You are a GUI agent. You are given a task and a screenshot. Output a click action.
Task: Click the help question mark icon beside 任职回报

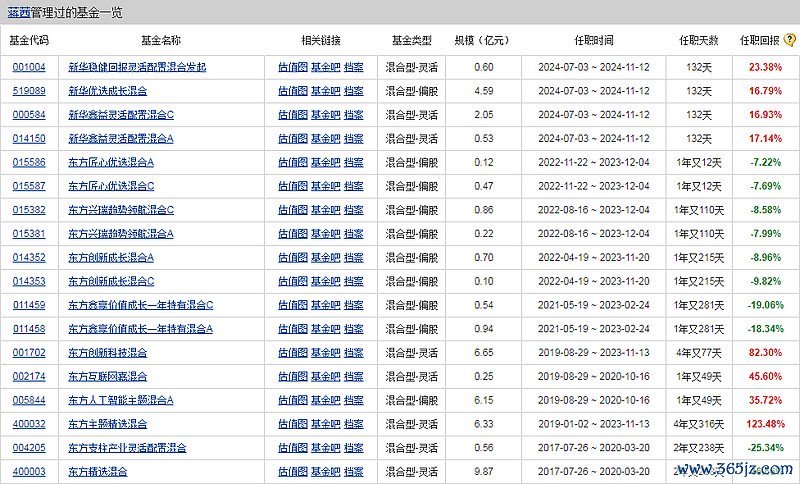click(x=790, y=40)
